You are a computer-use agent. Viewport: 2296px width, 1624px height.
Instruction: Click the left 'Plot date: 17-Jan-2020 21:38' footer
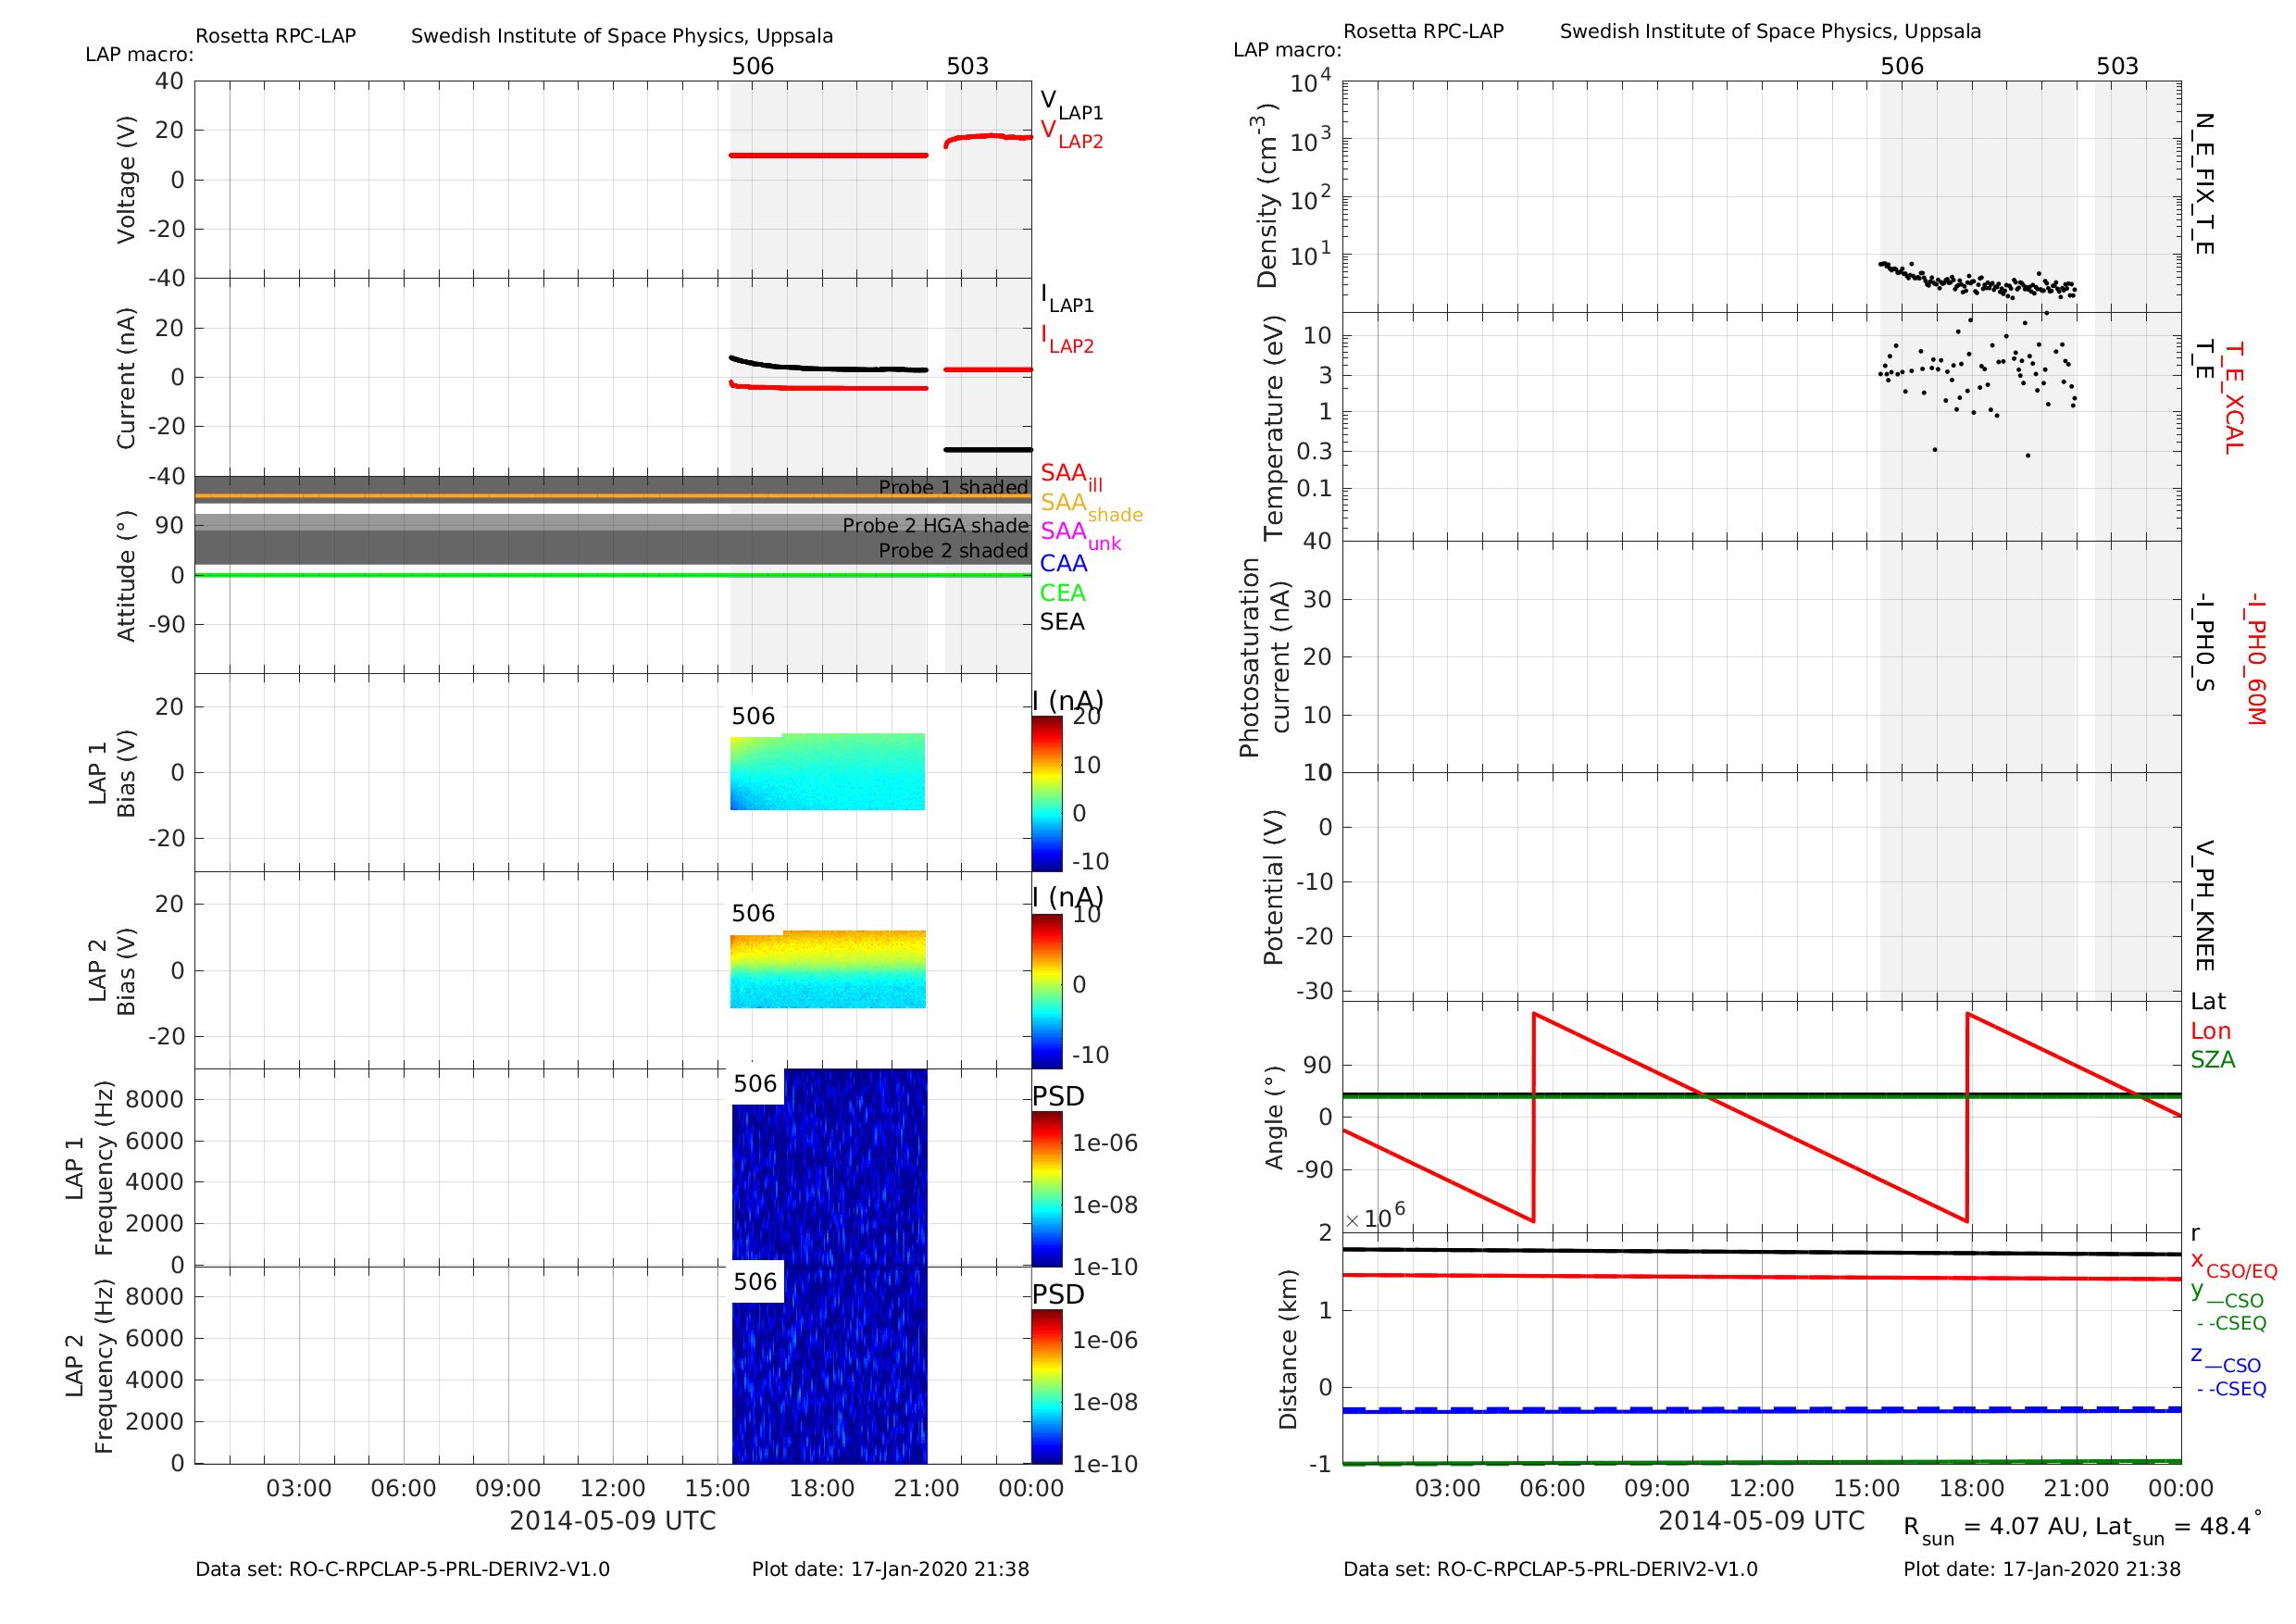tap(891, 1569)
